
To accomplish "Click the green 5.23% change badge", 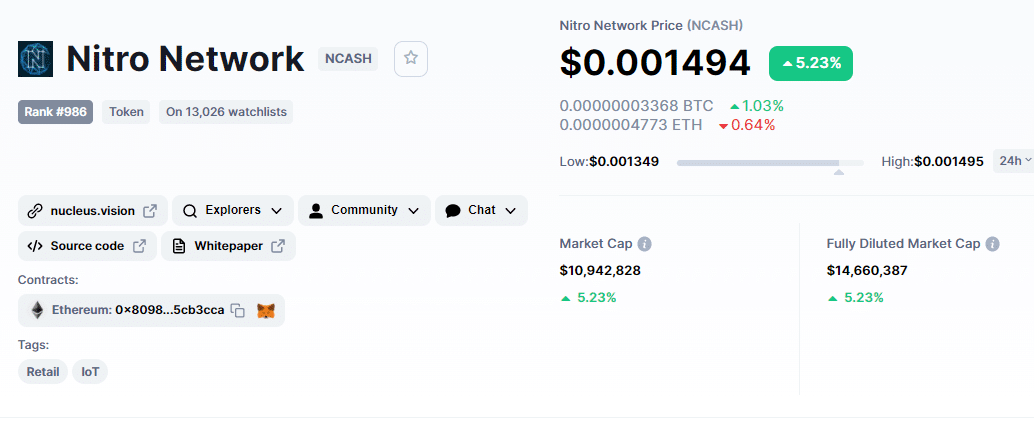I will (810, 63).
